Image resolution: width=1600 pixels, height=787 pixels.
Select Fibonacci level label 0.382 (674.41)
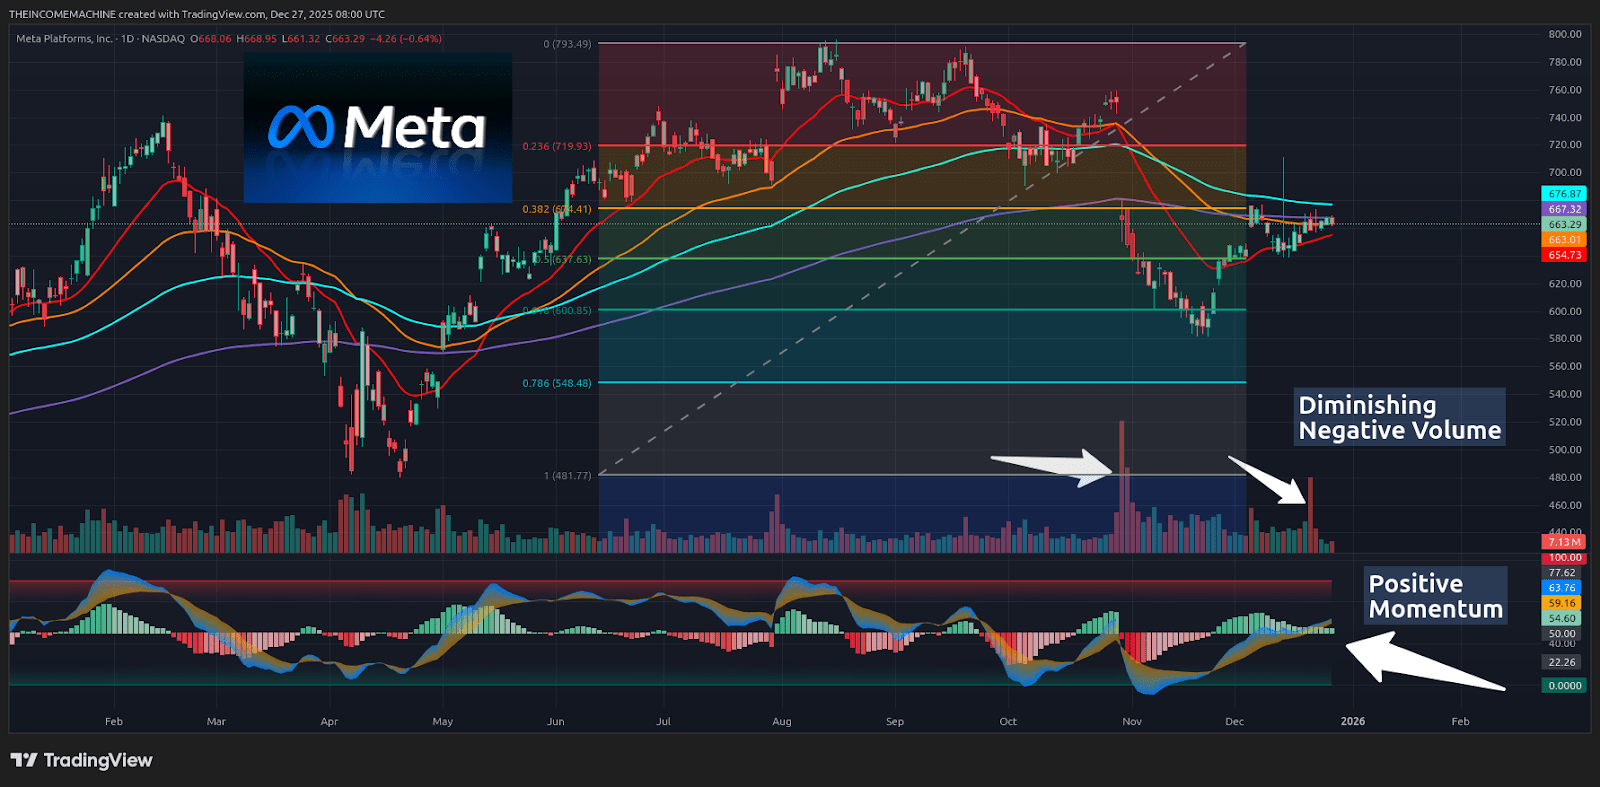[x=557, y=209]
